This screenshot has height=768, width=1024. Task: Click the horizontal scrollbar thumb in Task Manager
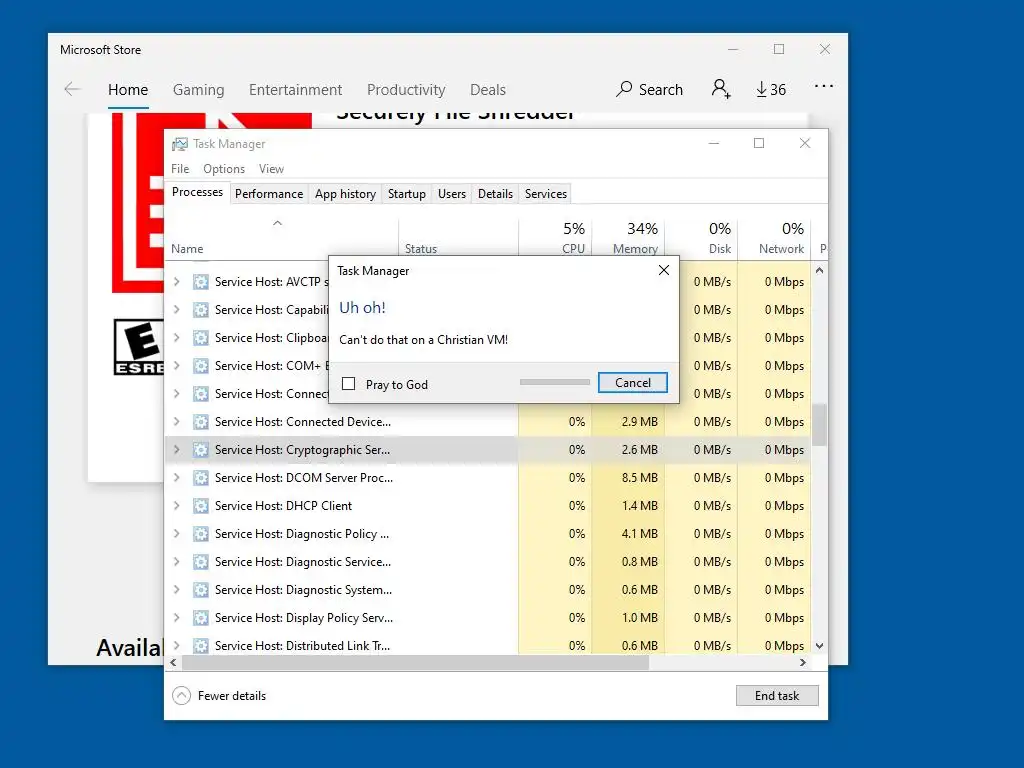pyautogui.click(x=415, y=662)
